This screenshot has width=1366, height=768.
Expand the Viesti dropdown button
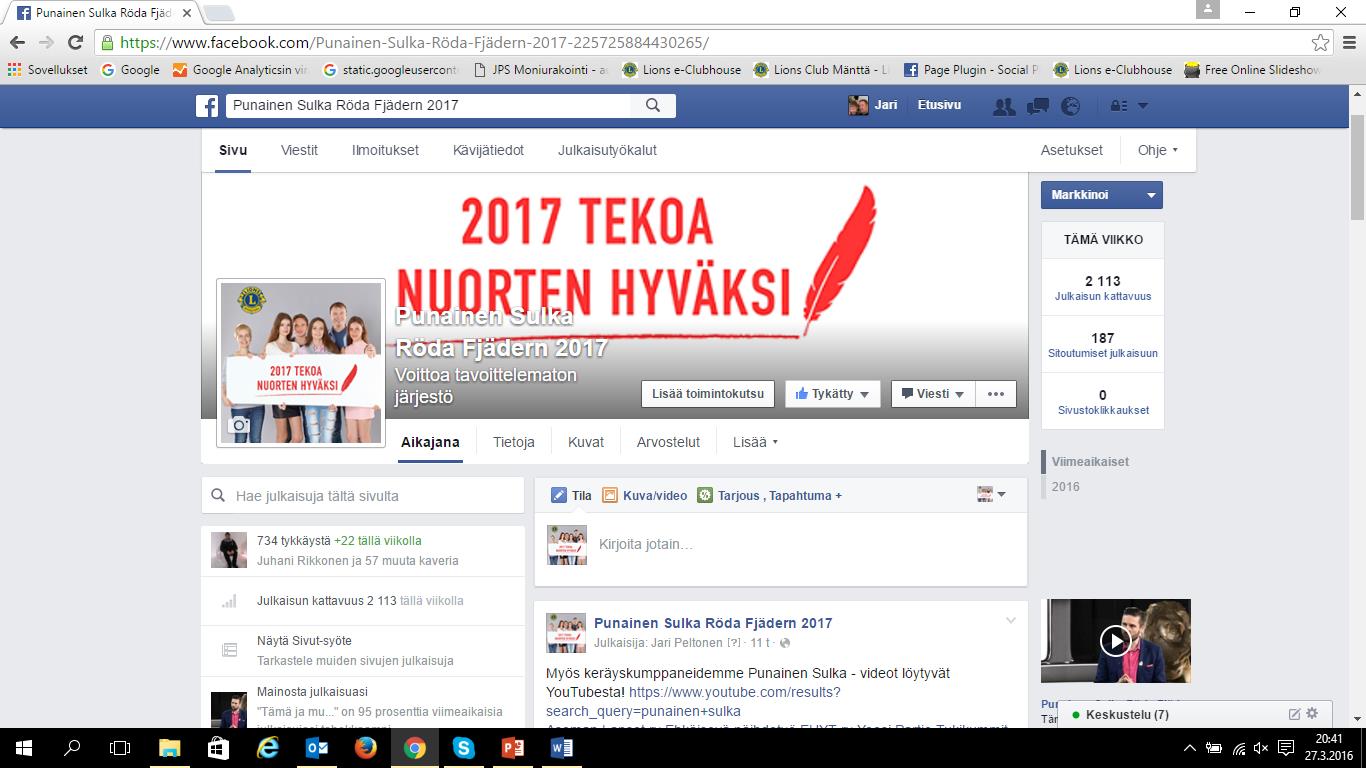click(933, 394)
